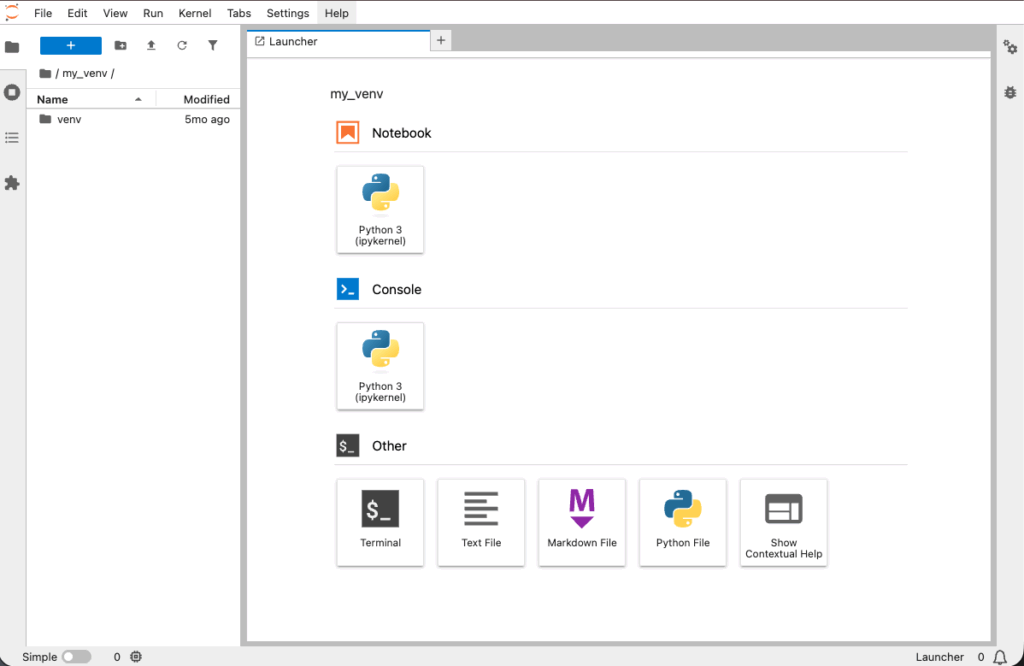Viewport: 1024px width, 666px height.
Task: Click the blue New Launcher plus button
Action: pyautogui.click(x=70, y=45)
